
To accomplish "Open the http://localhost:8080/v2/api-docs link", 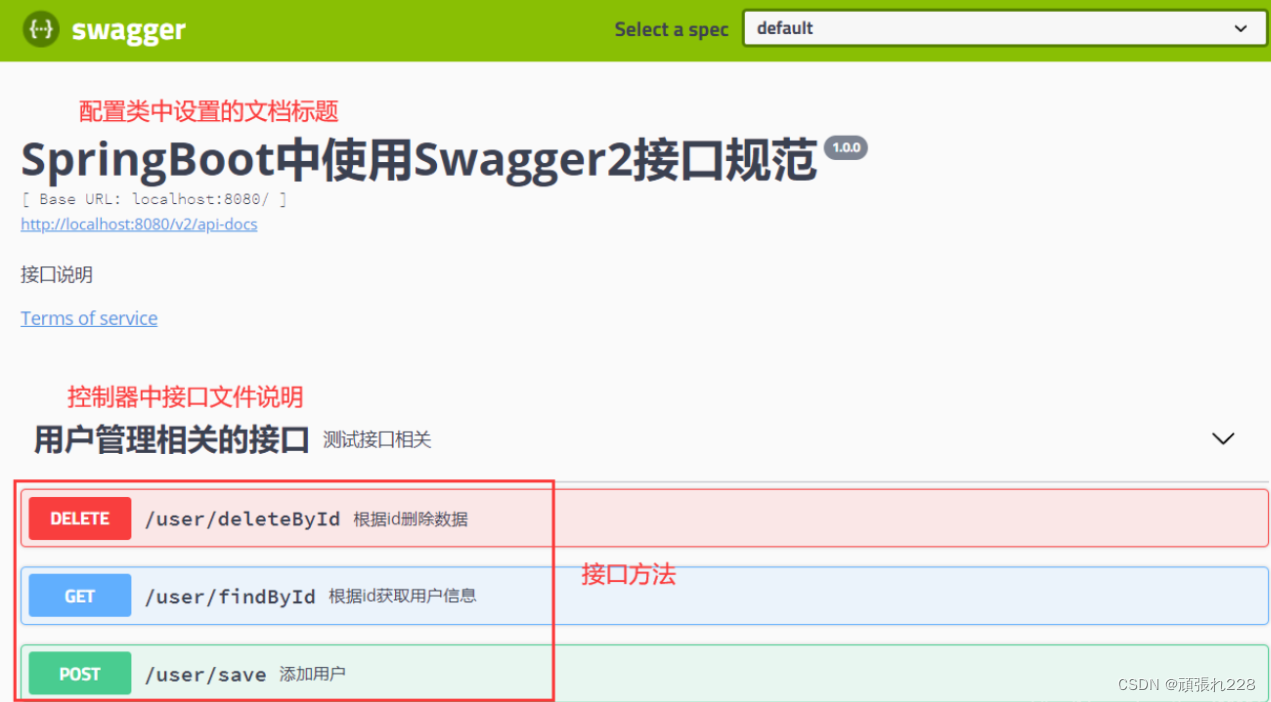I will pyautogui.click(x=138, y=224).
